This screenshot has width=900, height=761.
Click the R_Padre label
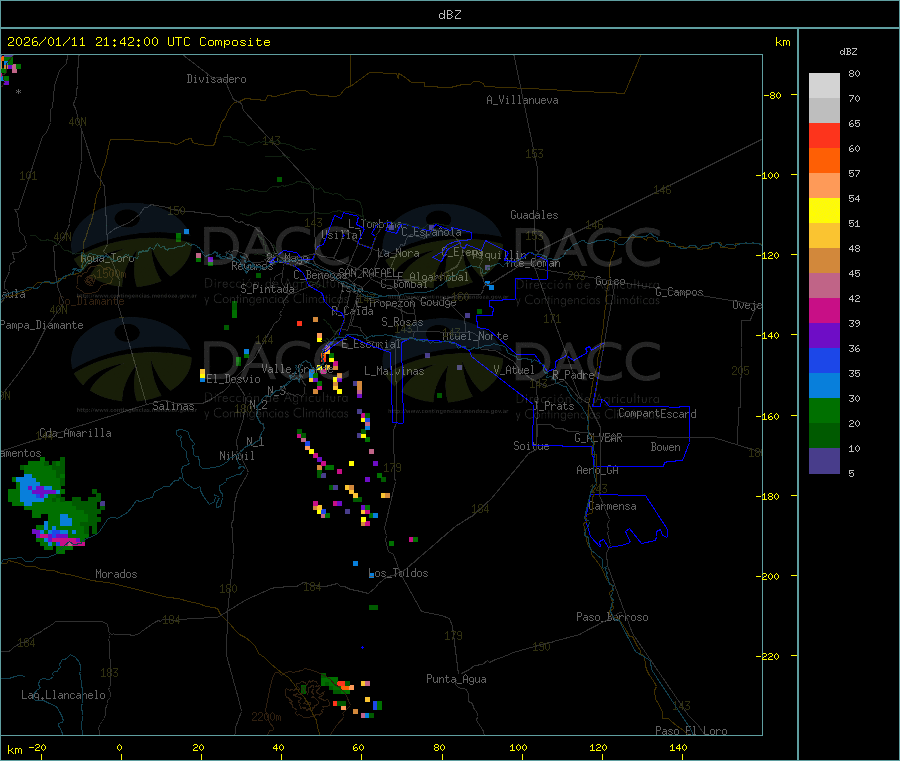pos(573,375)
